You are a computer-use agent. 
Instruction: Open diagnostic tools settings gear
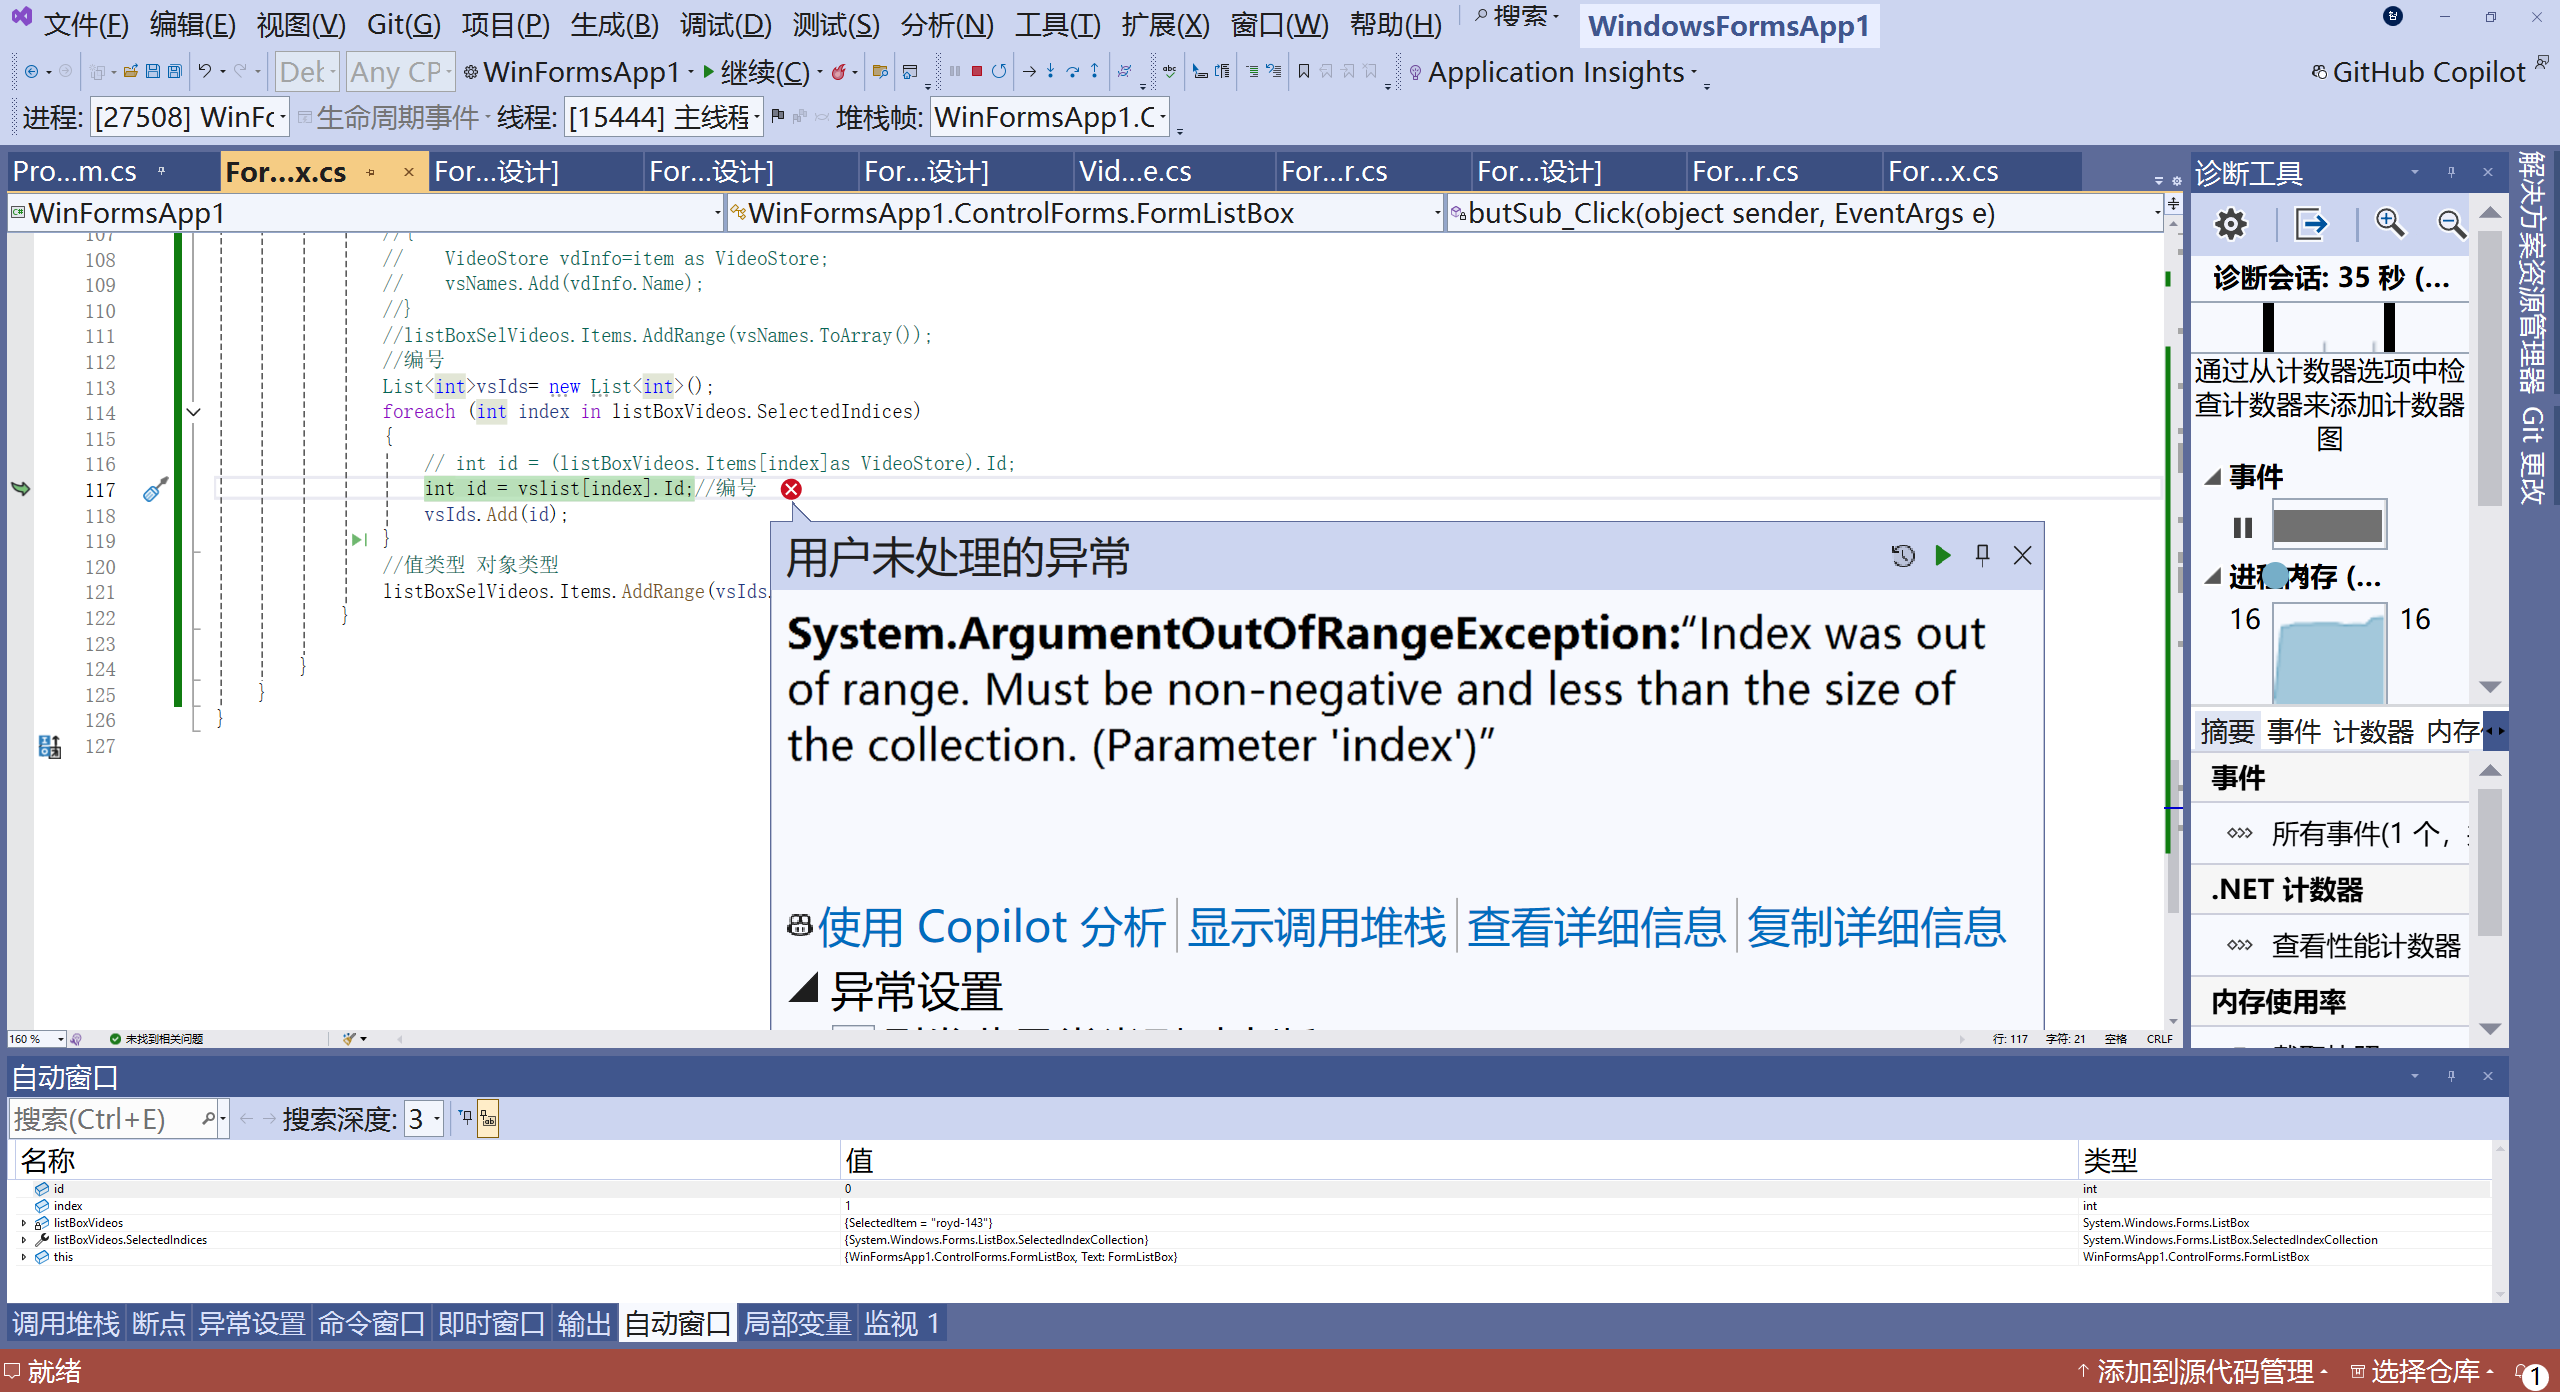[2230, 224]
